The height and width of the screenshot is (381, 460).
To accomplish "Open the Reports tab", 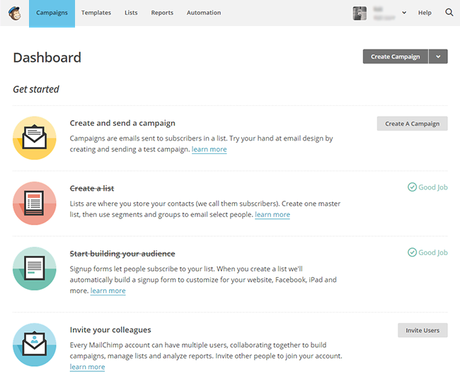I will pos(162,13).
